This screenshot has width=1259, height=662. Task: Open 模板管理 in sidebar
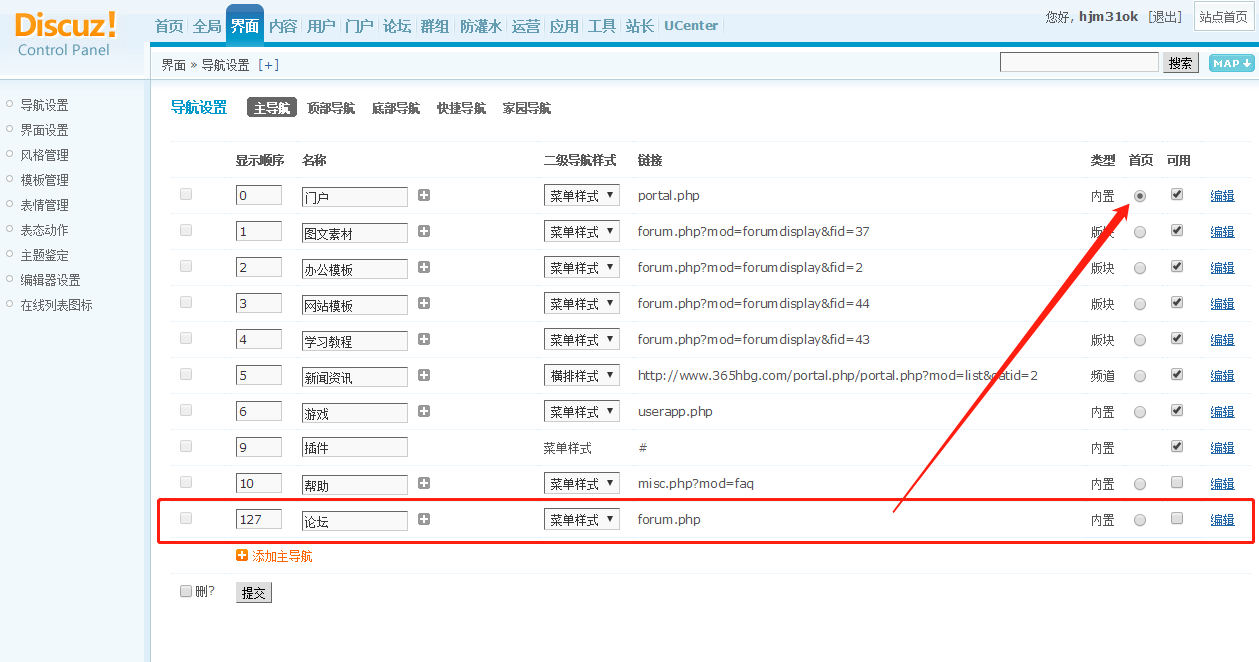45,180
